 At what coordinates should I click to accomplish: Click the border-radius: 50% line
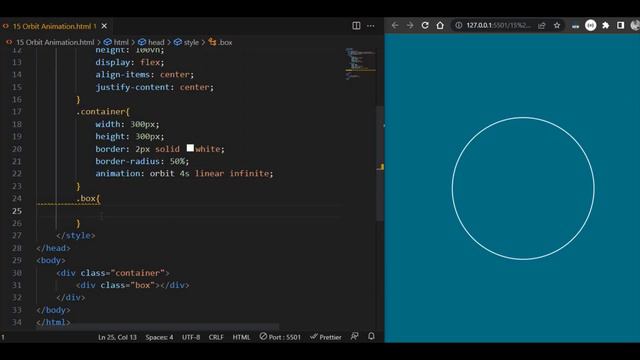(x=142, y=161)
